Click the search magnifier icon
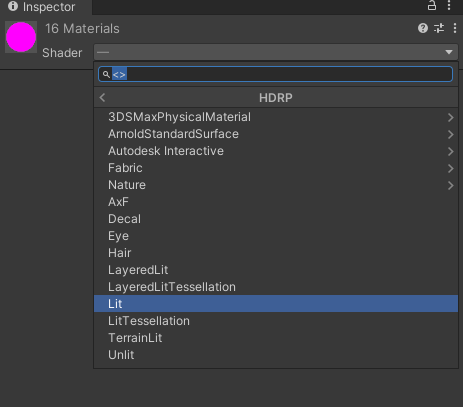The width and height of the screenshot is (463, 407). 106,74
